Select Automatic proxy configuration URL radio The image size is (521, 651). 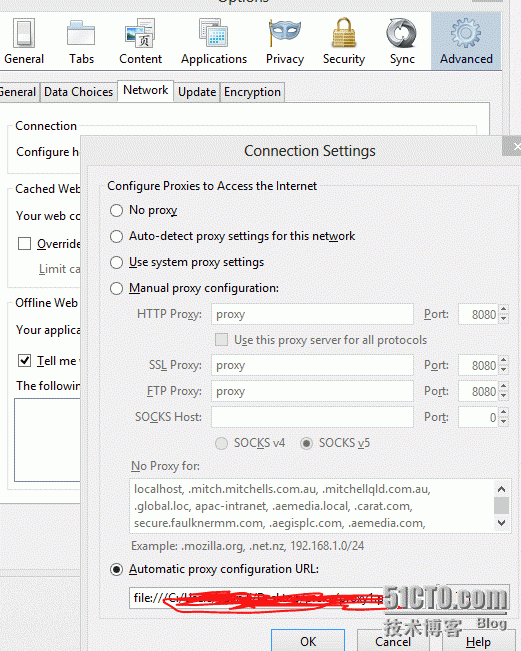(116, 569)
